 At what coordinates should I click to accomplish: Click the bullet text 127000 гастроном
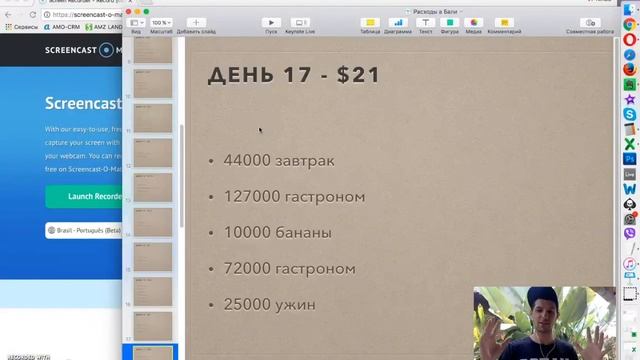[x=294, y=197]
